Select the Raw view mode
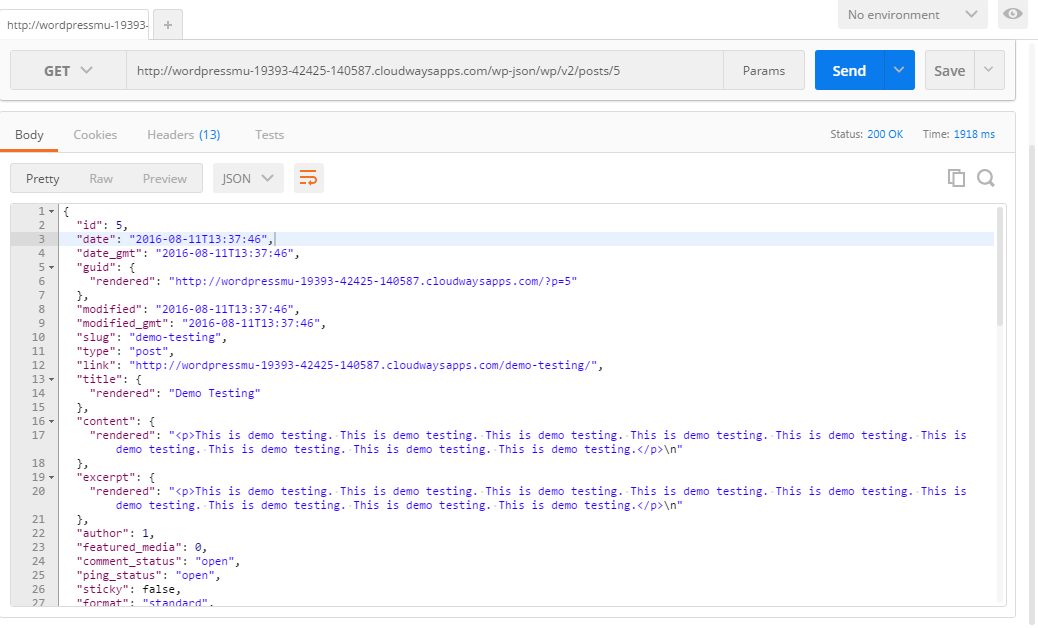The image size is (1038, 628). click(x=101, y=178)
